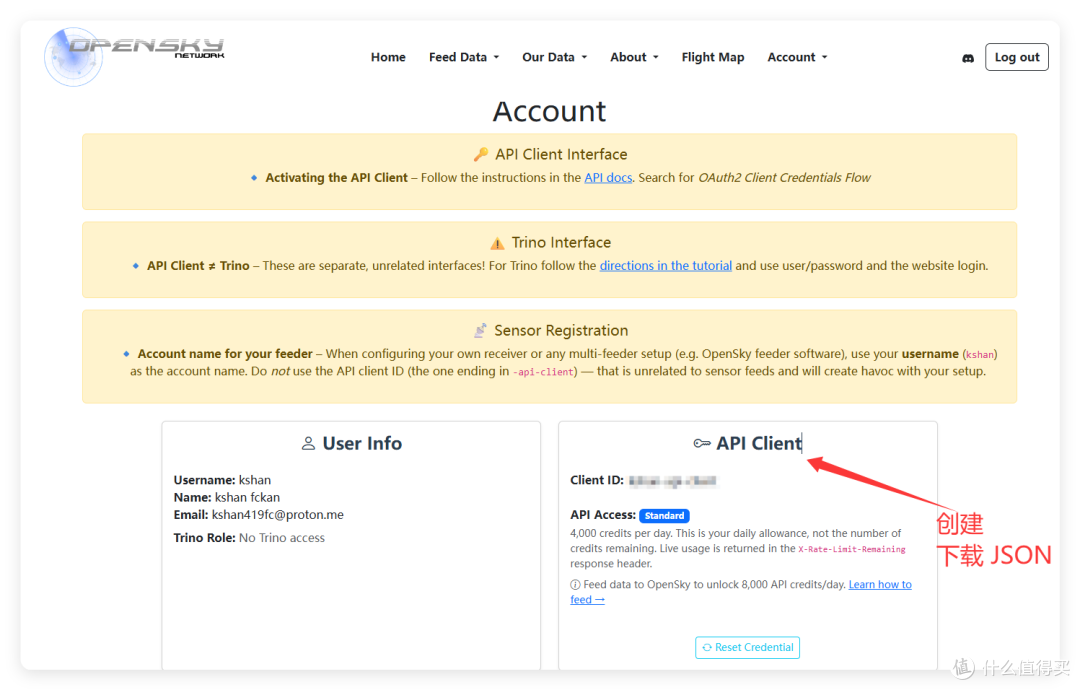Click the API Client panel heading text

point(759,443)
